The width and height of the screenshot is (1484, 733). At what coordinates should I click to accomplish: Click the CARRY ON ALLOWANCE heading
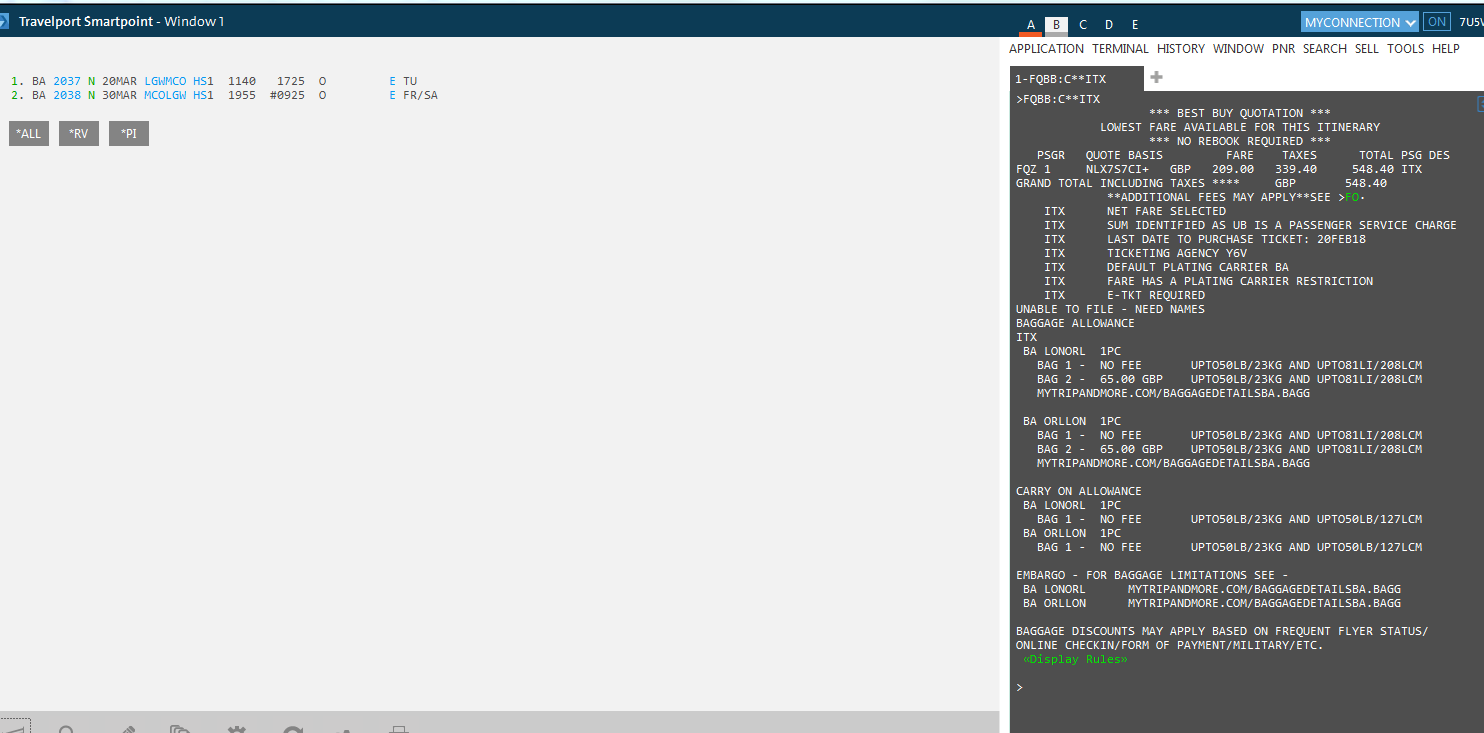(x=1078, y=491)
